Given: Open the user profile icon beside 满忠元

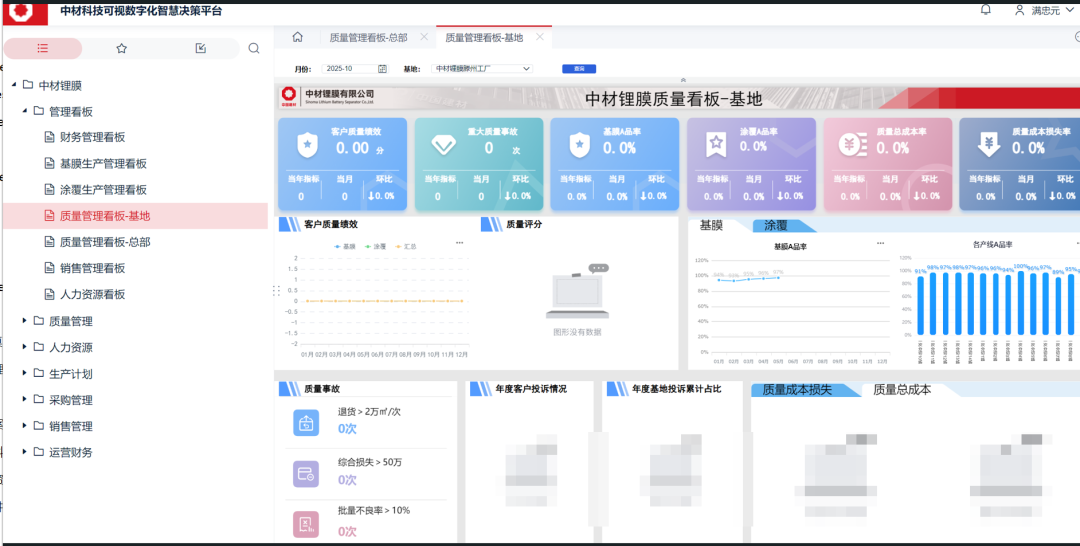Looking at the screenshot, I should (x=1020, y=10).
